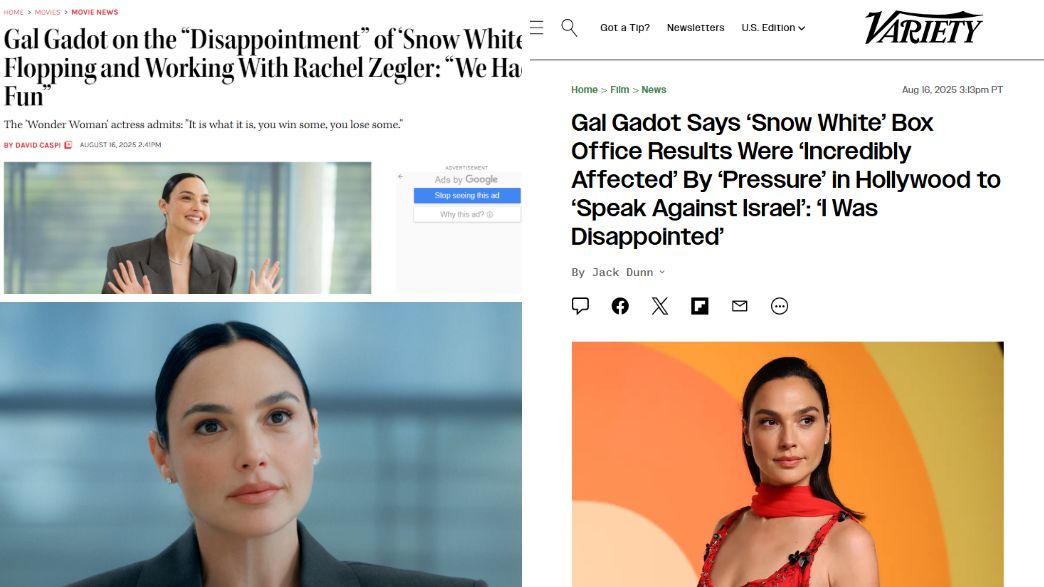The width and height of the screenshot is (1044, 587).
Task: Open the Movie News breadcrumb link
Action: coord(95,12)
